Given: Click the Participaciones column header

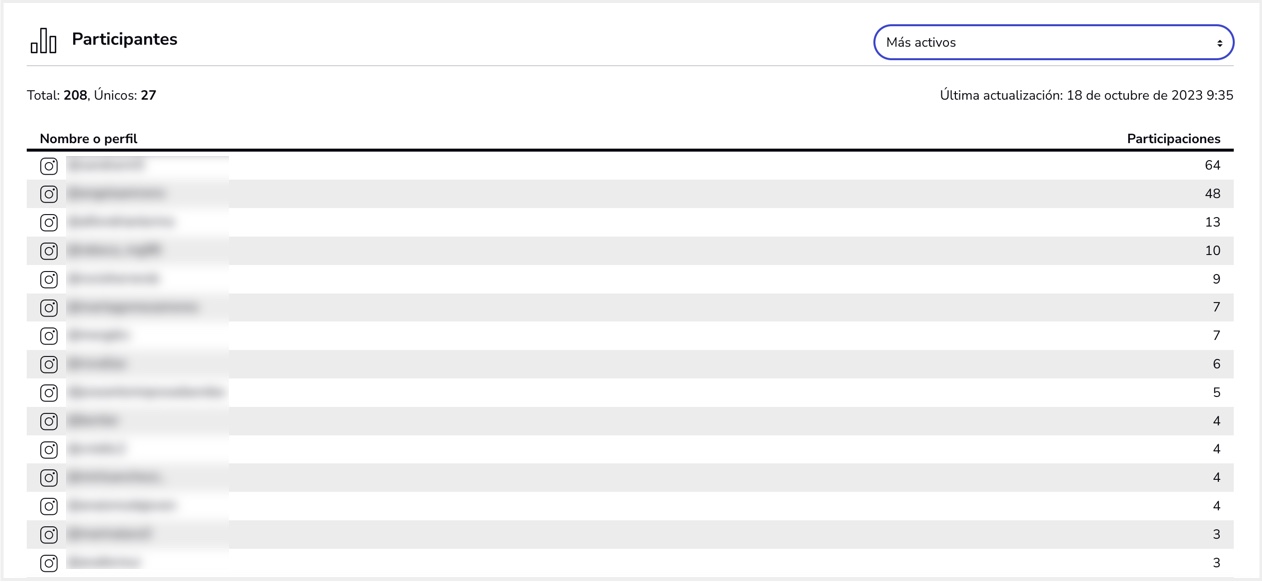Looking at the screenshot, I should [x=1173, y=139].
